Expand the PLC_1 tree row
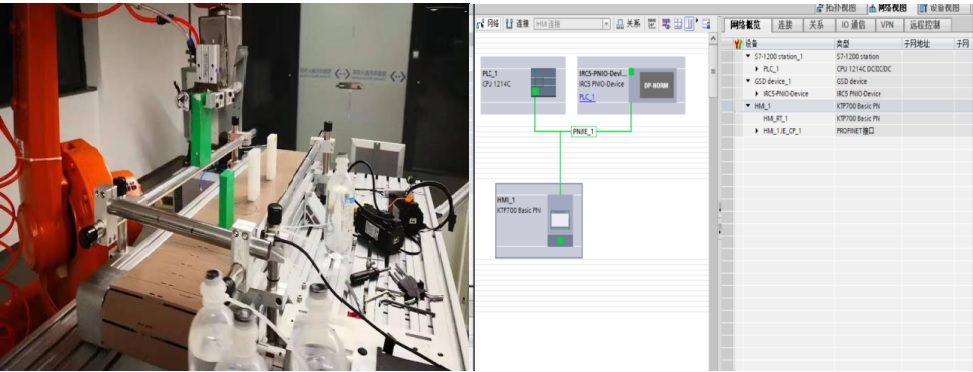This screenshot has width=973, height=372. pos(756,69)
